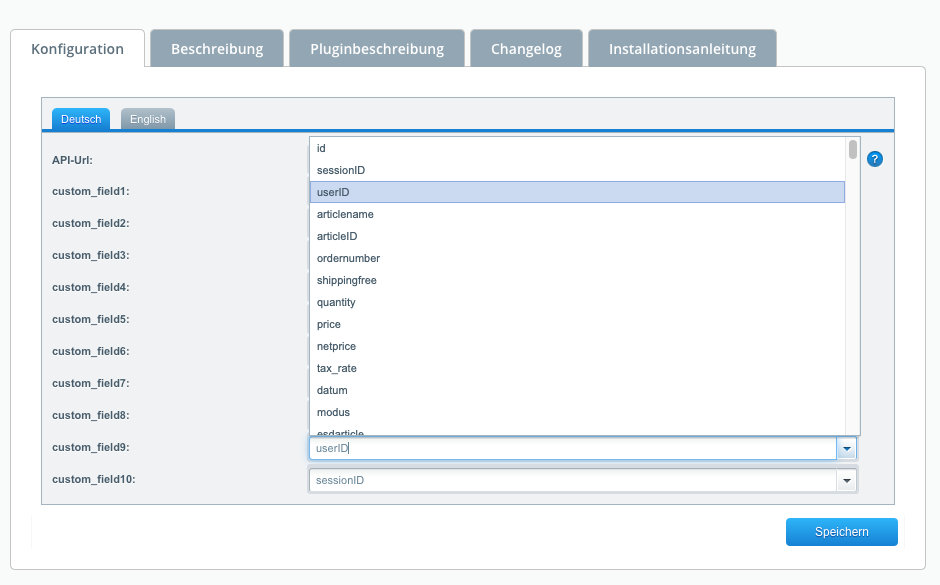
Task: Expand the custom_field10 dropdown arrow
Action: click(847, 481)
